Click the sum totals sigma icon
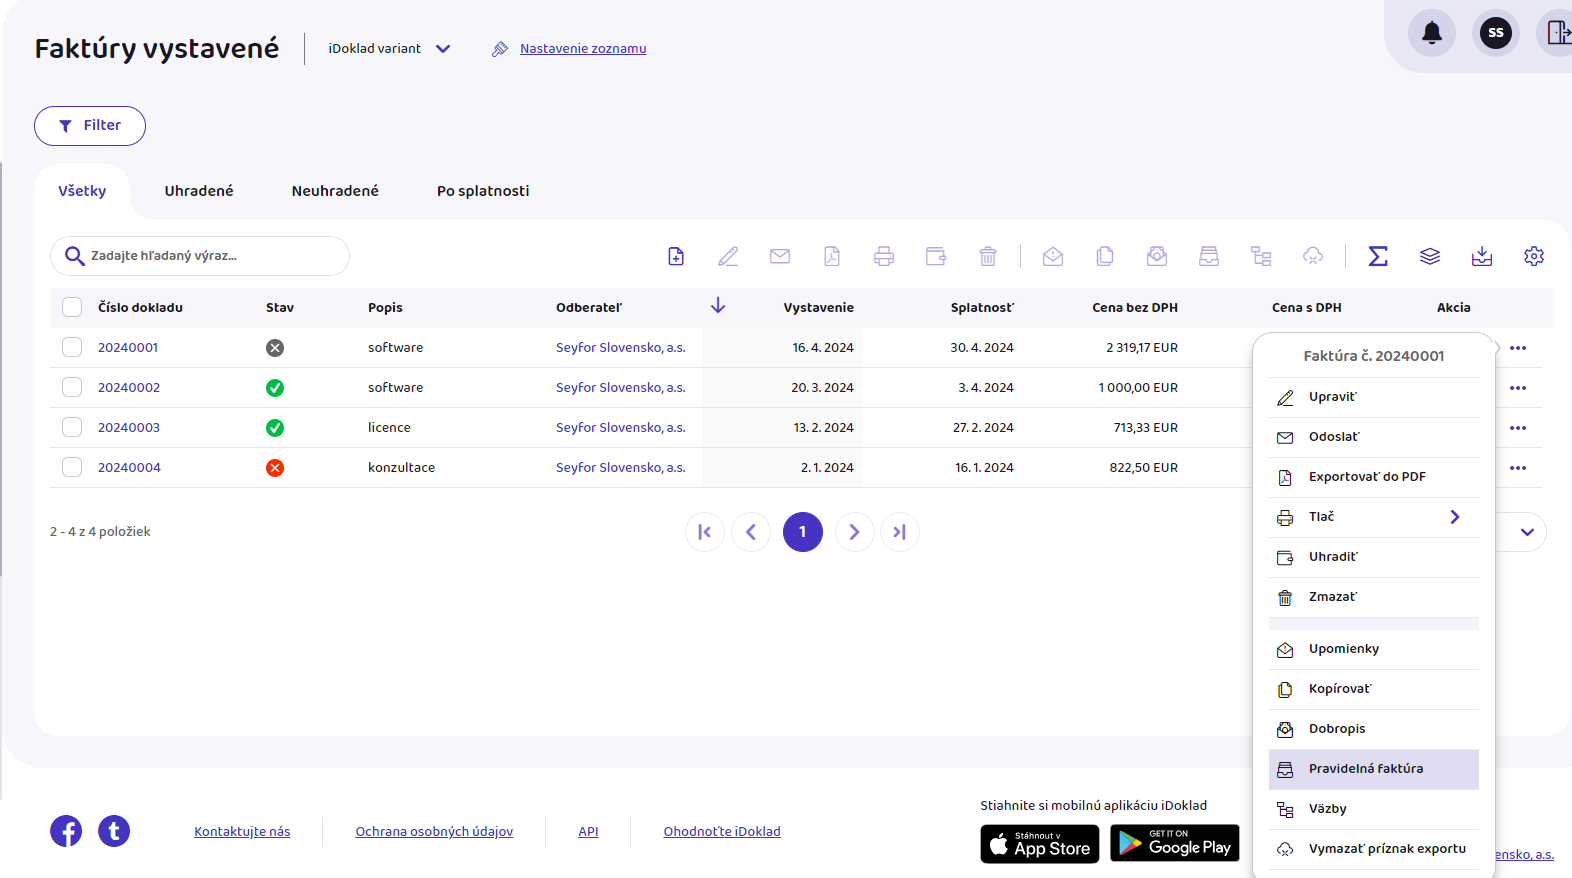The image size is (1572, 878). pyautogui.click(x=1378, y=257)
